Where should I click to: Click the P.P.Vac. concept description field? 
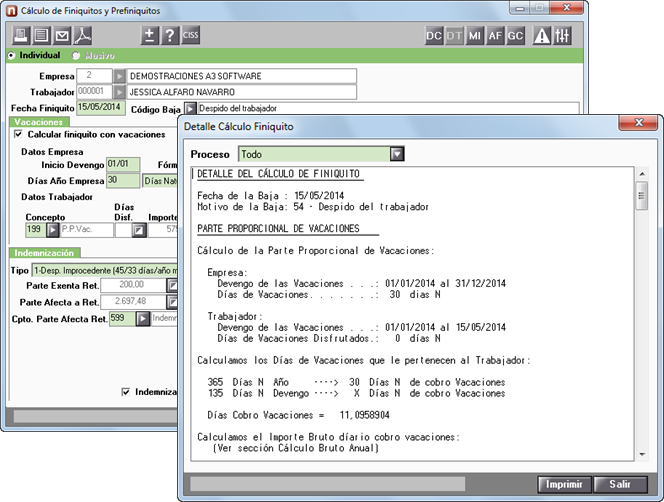pyautogui.click(x=86, y=230)
